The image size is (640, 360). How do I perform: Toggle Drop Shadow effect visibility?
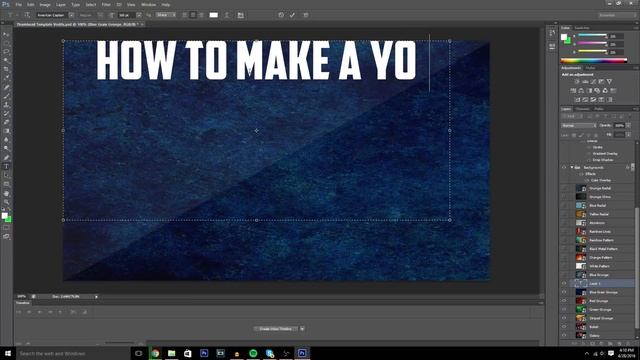pyautogui.click(x=589, y=160)
